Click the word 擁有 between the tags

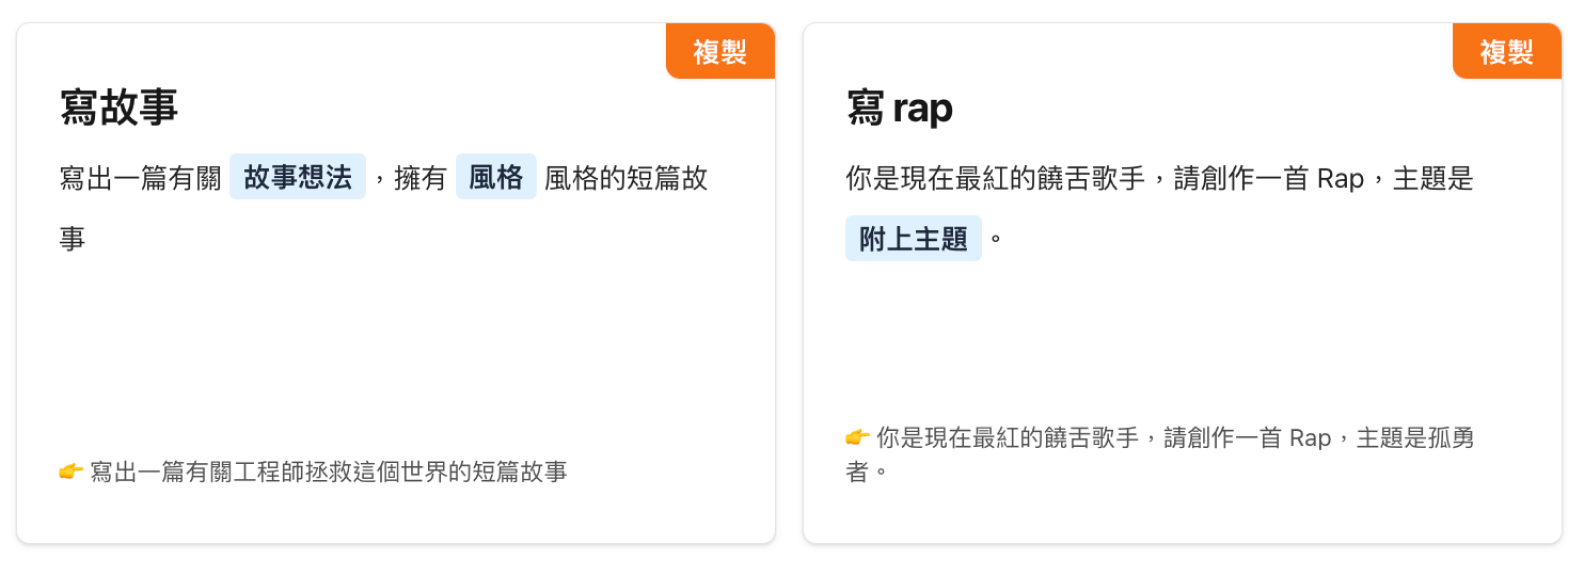point(420,178)
